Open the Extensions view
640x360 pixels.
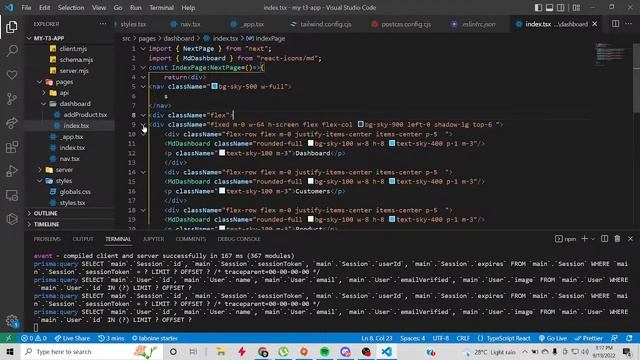click(12, 147)
